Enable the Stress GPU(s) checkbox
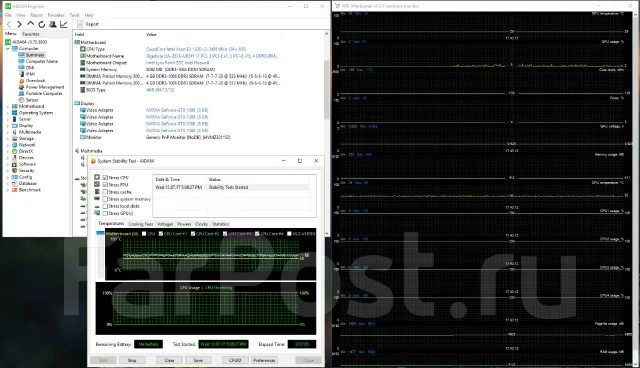This screenshot has height=368, width=640. pyautogui.click(x=105, y=213)
